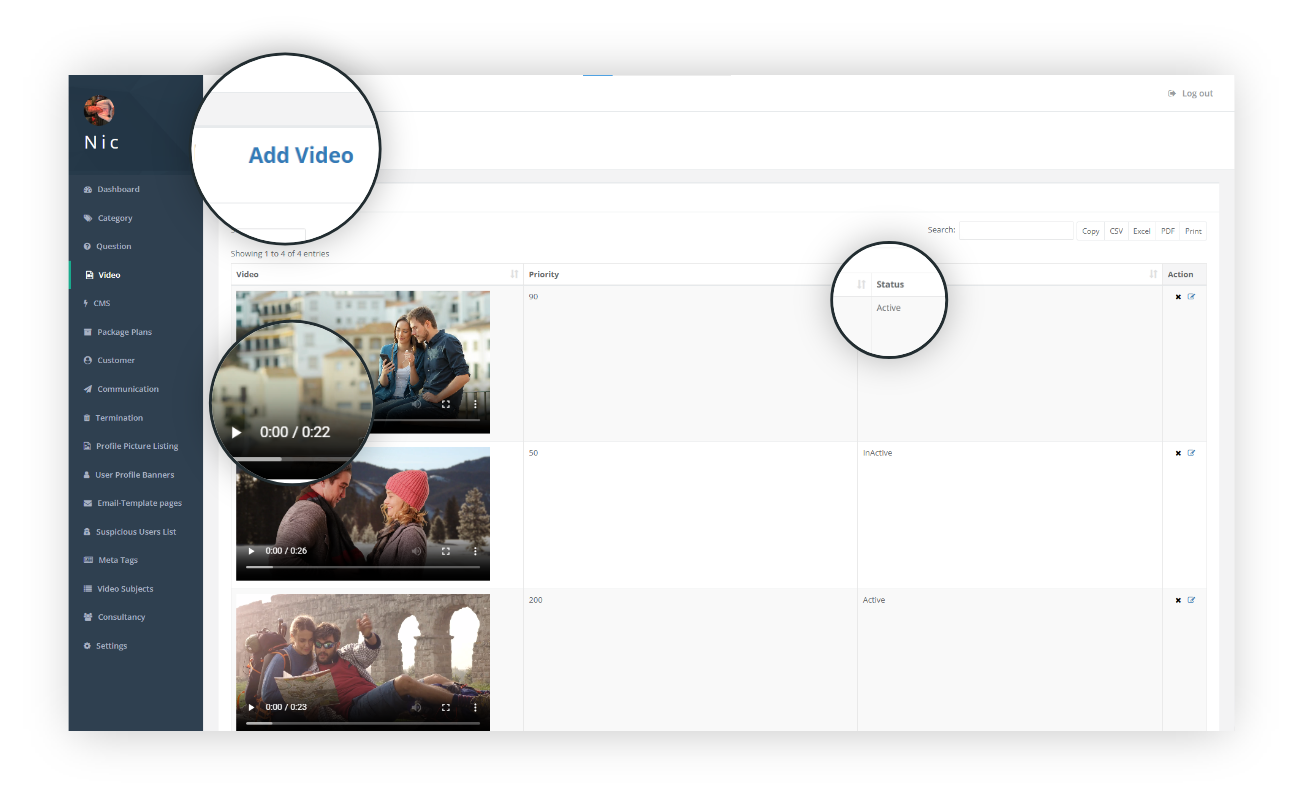Export the table as CSV
Viewport: 1303px width, 806px height.
pyautogui.click(x=1116, y=231)
